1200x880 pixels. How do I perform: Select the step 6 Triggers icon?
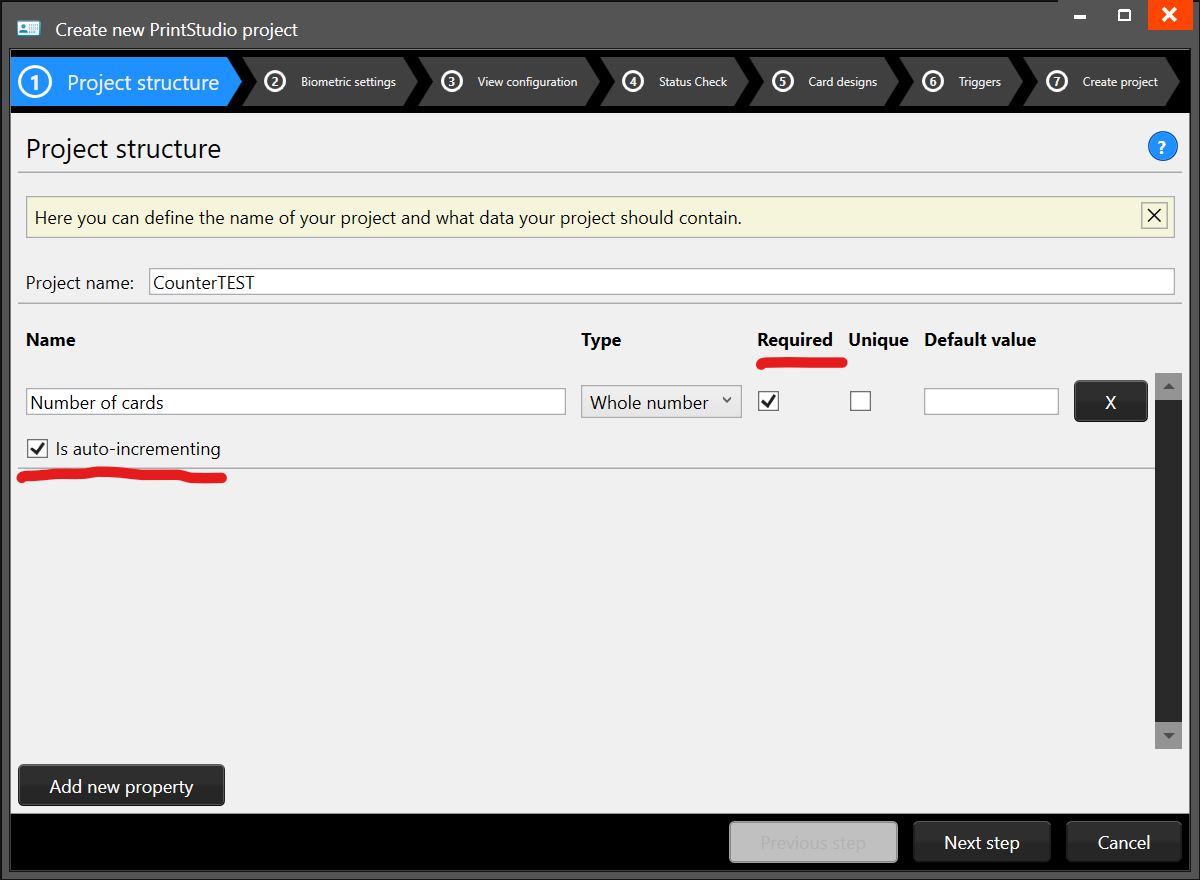pyautogui.click(x=932, y=81)
